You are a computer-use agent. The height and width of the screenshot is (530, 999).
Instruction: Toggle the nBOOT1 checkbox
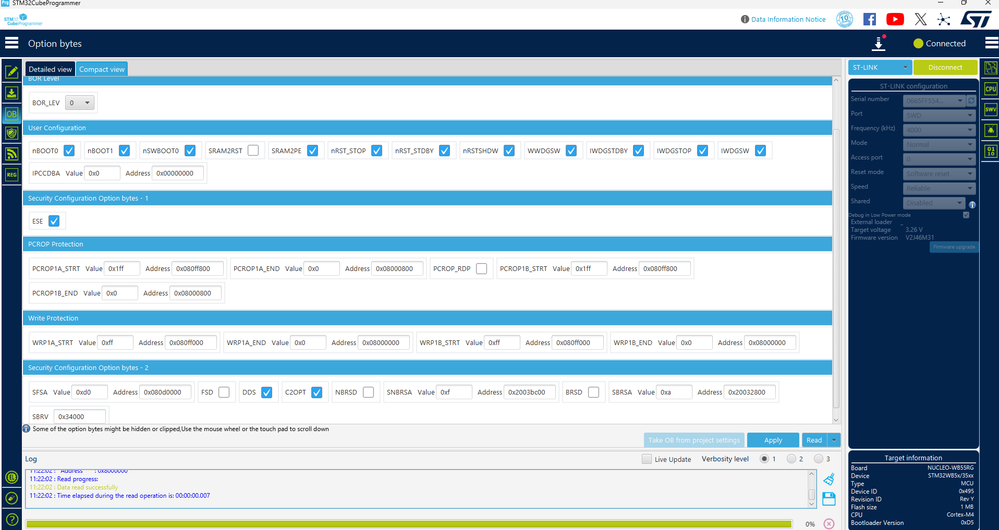click(x=124, y=150)
